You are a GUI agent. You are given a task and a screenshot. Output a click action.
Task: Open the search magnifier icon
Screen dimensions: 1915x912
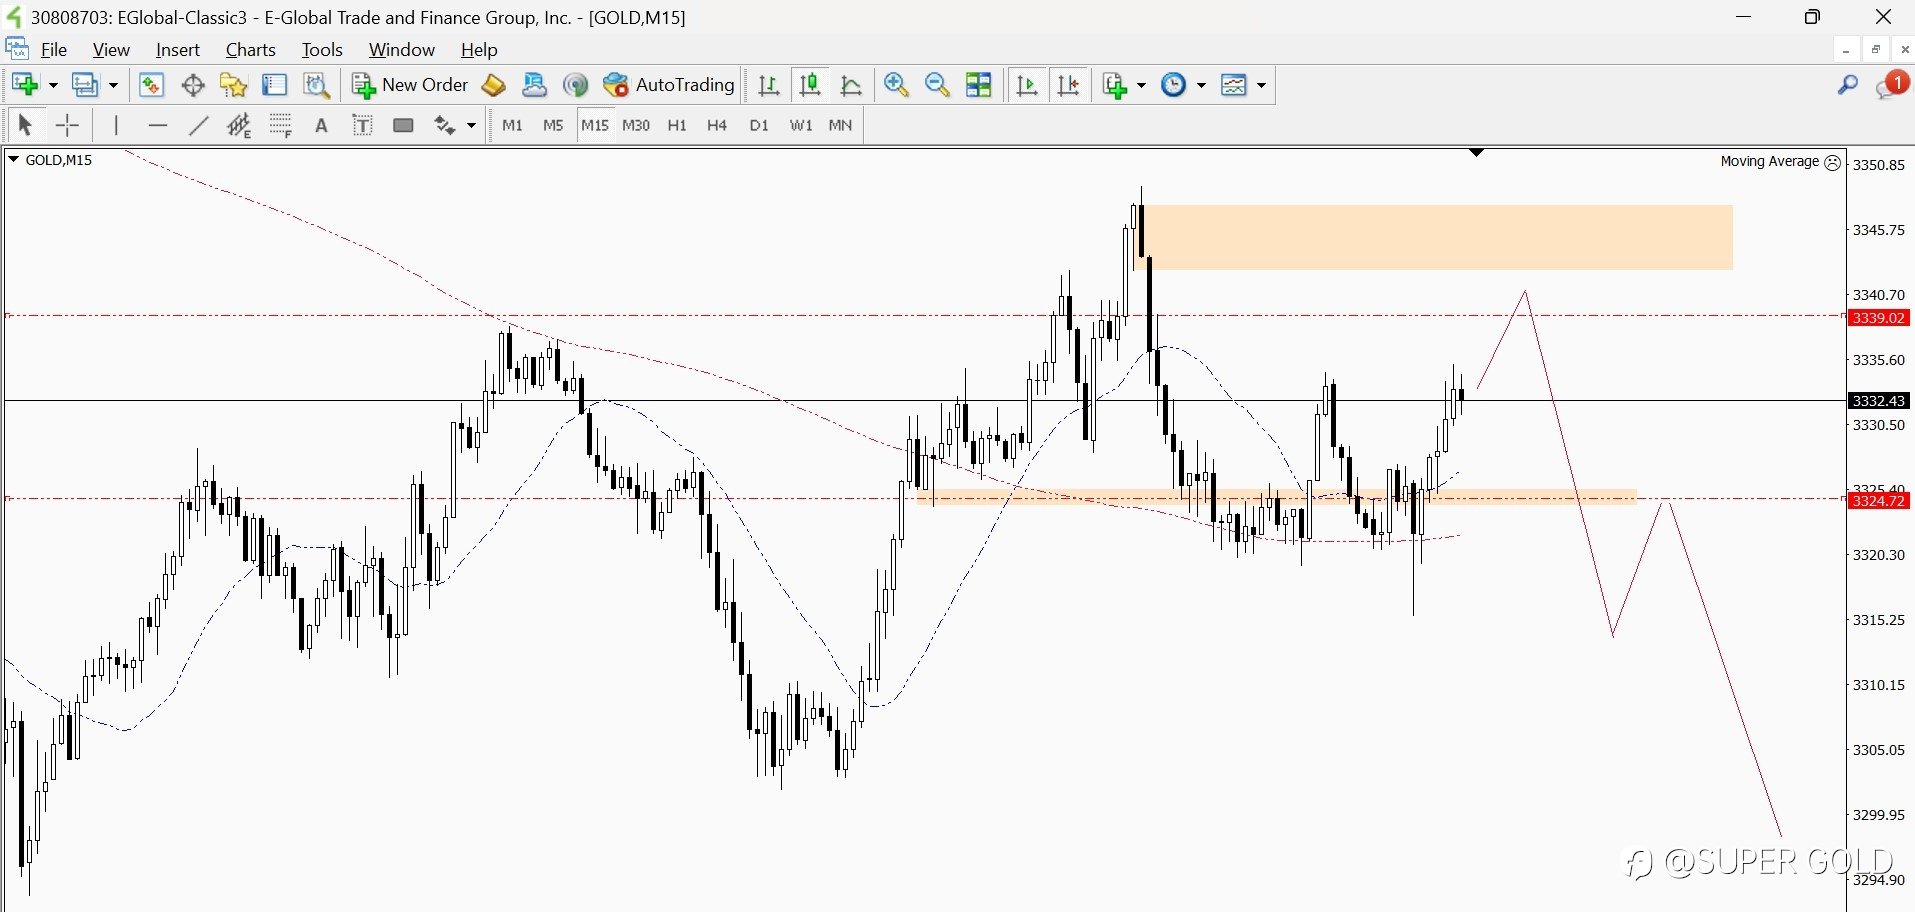click(1848, 85)
